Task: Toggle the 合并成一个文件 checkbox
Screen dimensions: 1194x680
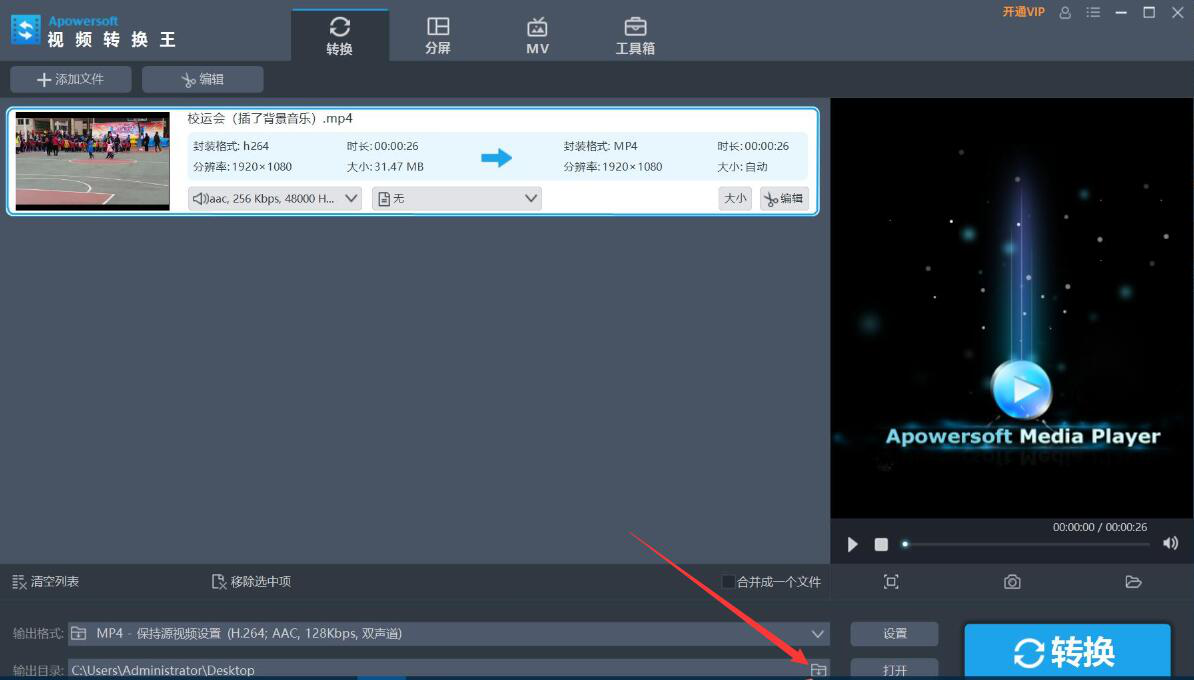Action: coord(729,582)
